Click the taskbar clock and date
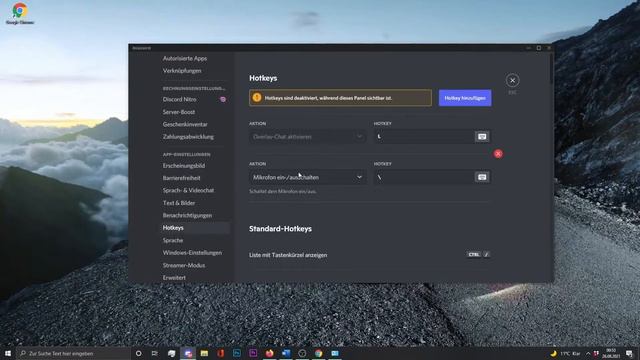Screen dimensions: 640x360 (x=611, y=353)
